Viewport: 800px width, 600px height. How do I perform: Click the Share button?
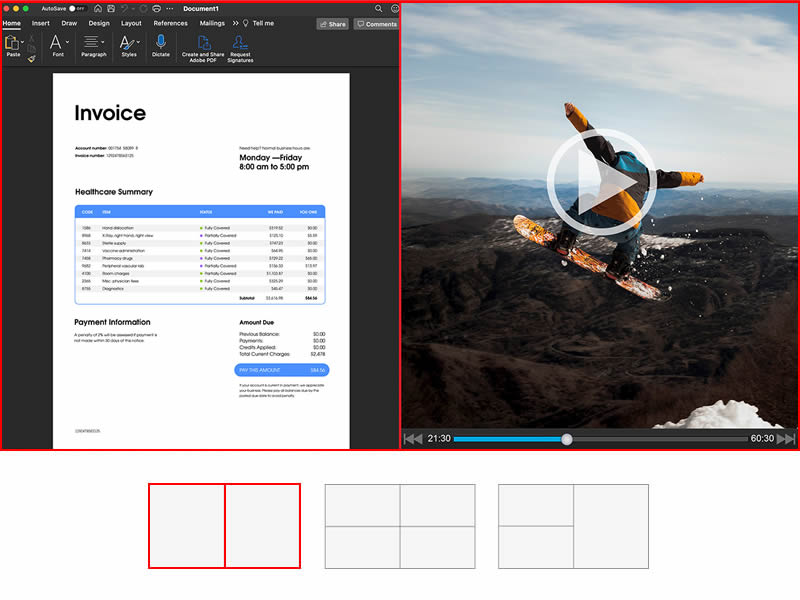333,24
